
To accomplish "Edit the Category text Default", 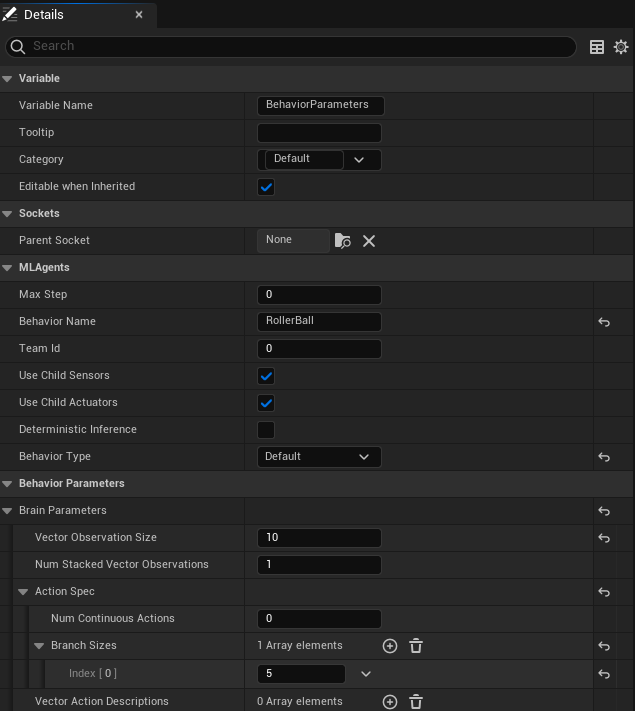I will point(304,159).
